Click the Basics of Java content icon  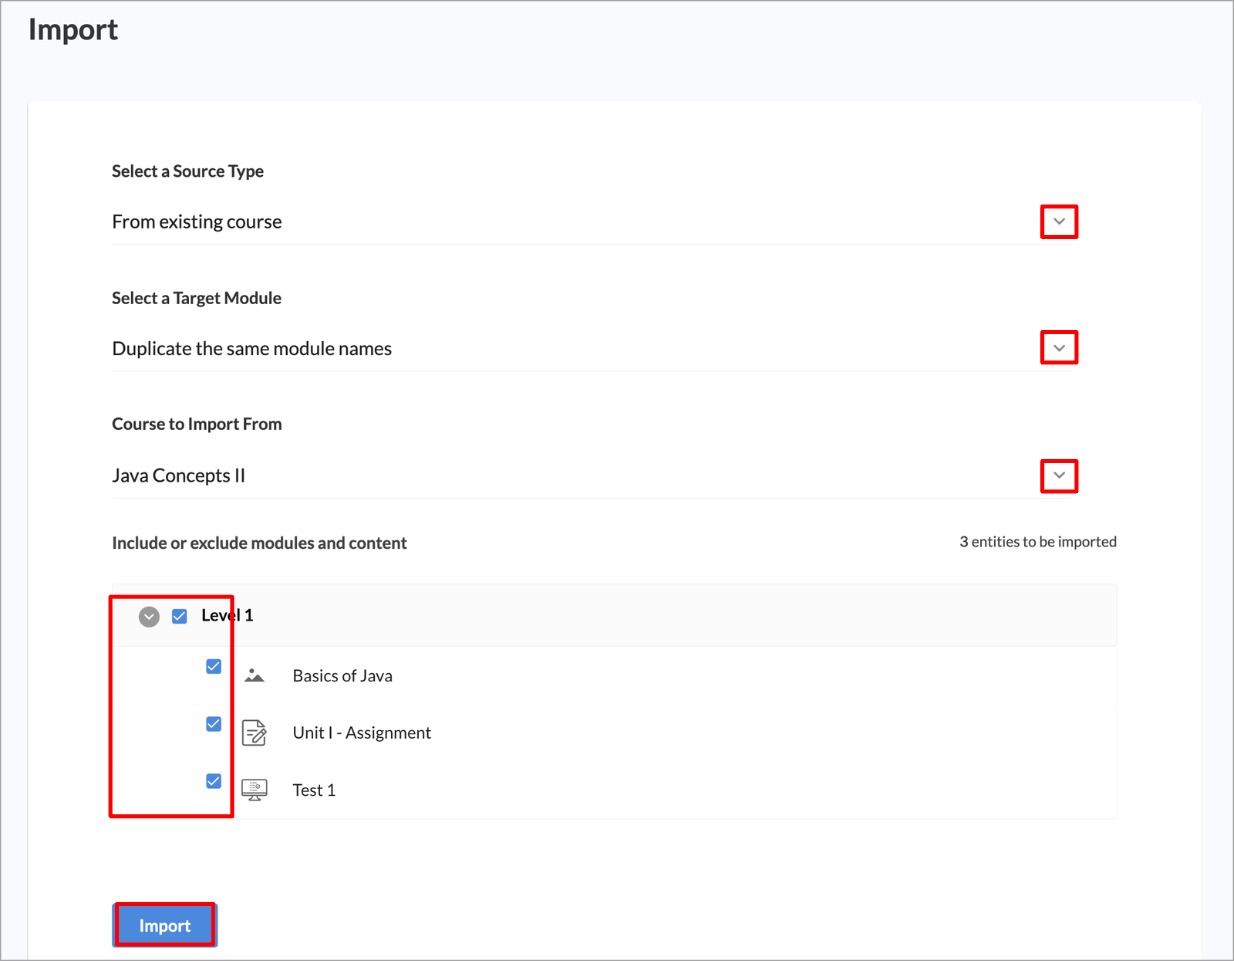[255, 676]
